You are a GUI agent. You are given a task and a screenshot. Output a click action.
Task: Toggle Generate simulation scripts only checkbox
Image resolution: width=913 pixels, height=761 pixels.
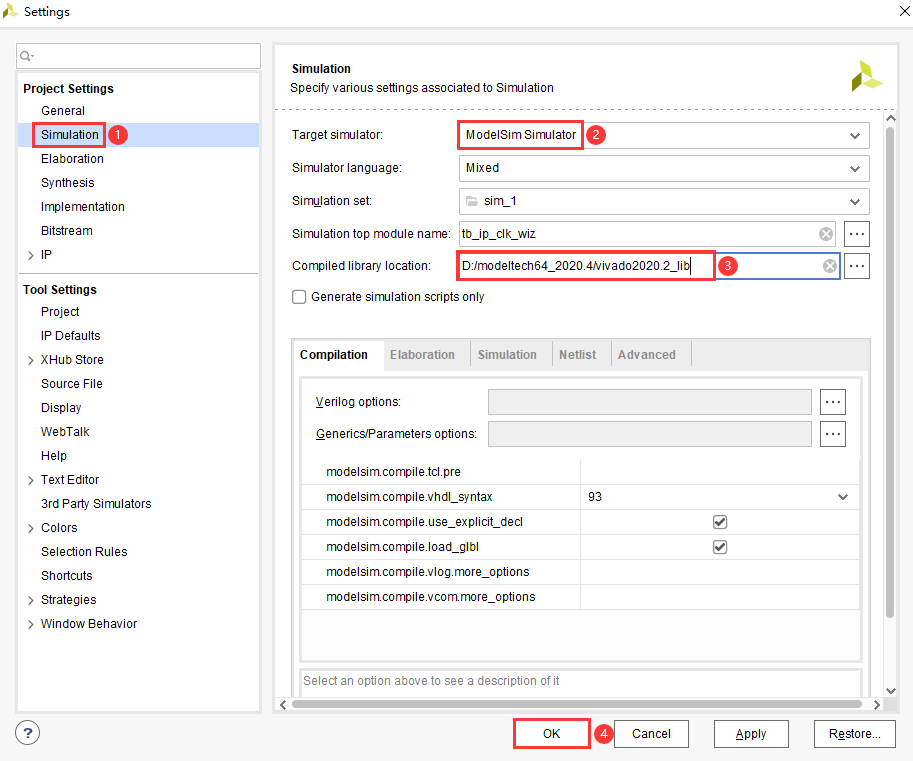[x=299, y=297]
